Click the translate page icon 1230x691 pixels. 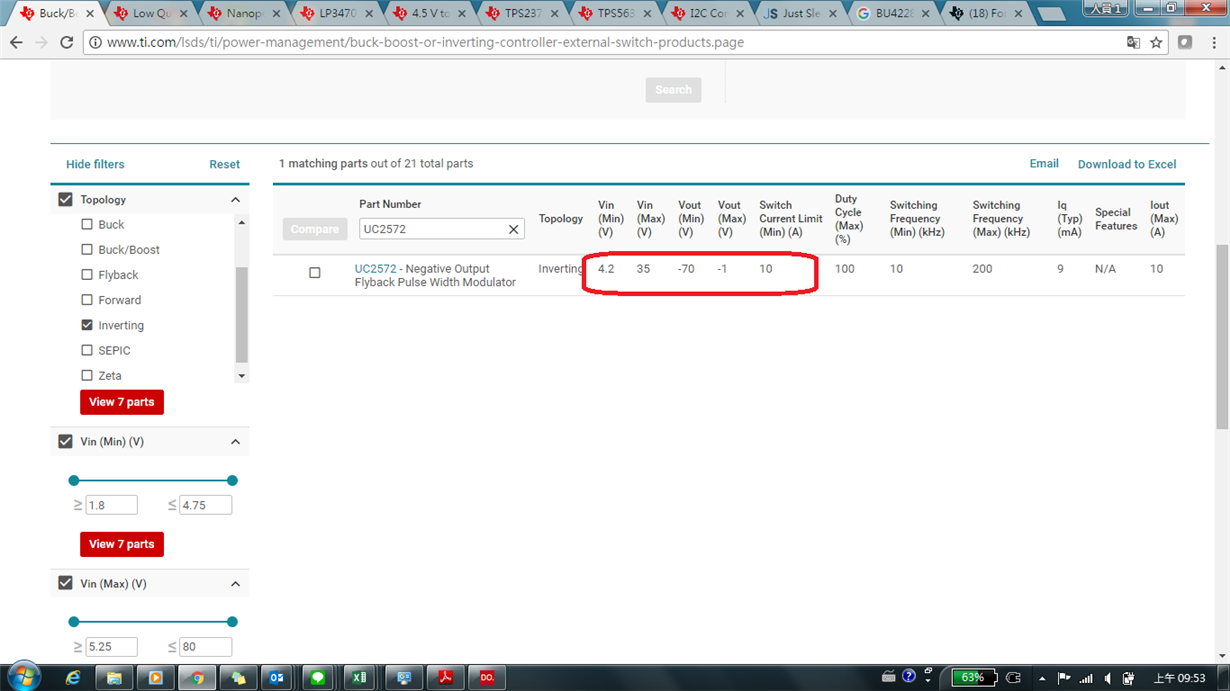coord(1133,43)
